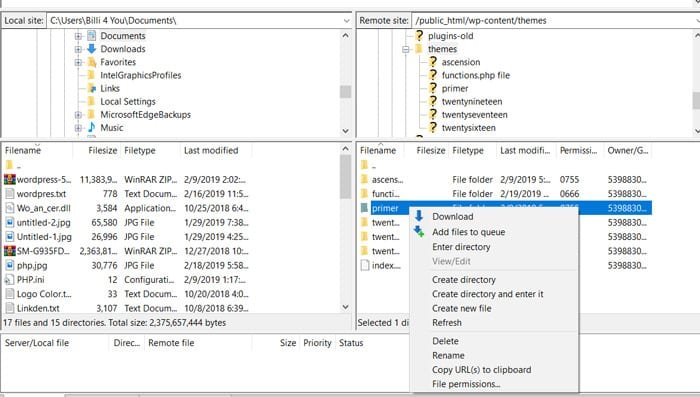Select untitled-2.jpg file icon

pos(9,222)
